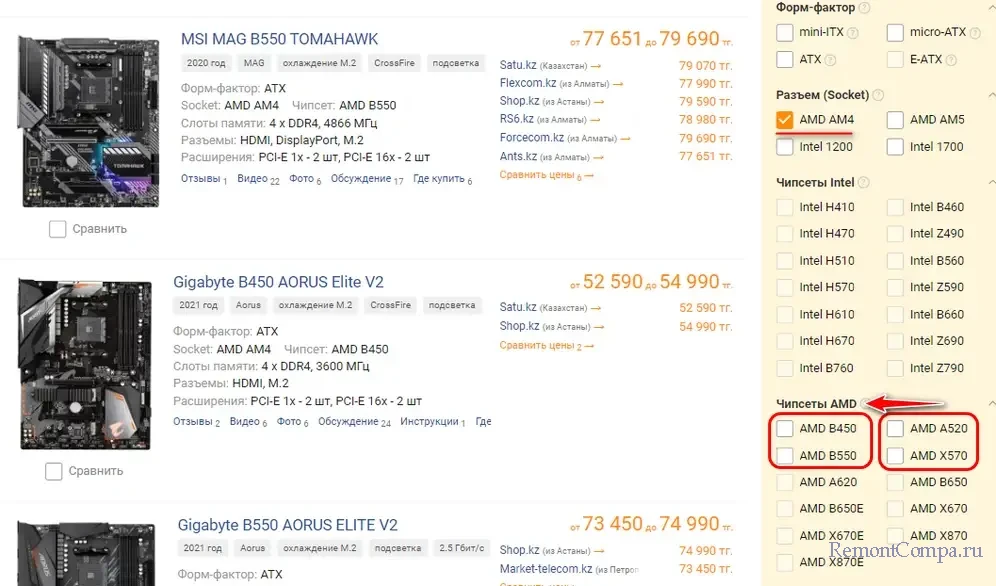Click help icon next to Форм-фактор heading
The image size is (996, 586).
point(864,8)
